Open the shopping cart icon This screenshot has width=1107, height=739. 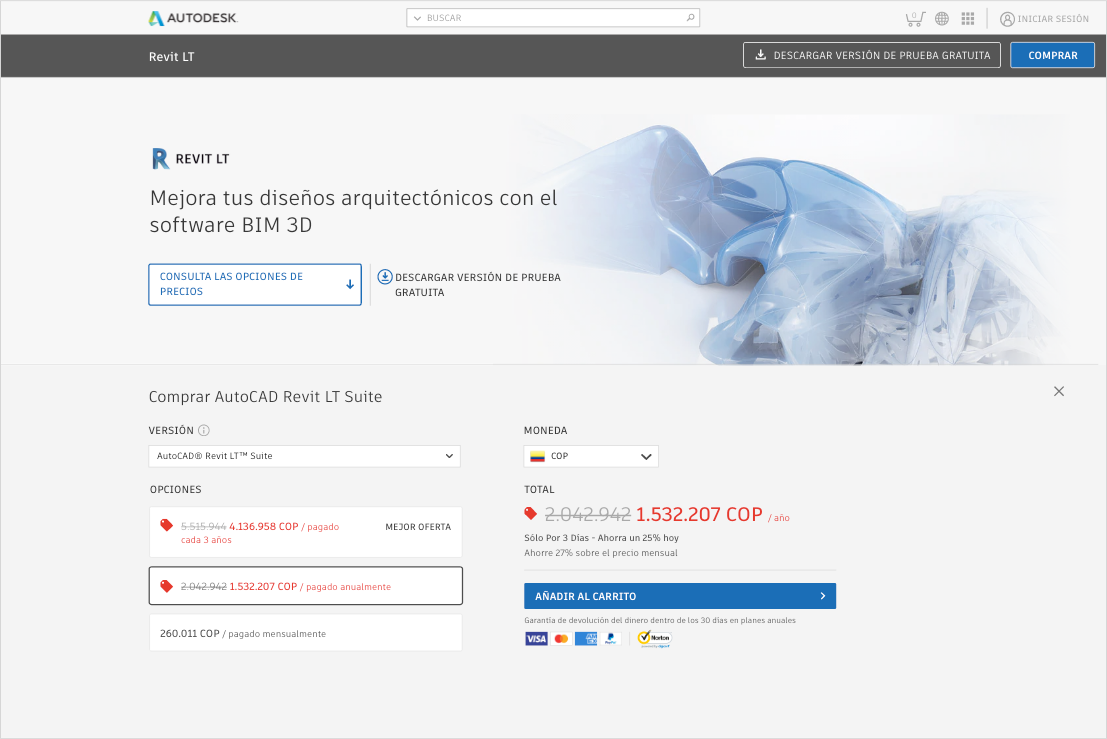point(915,19)
